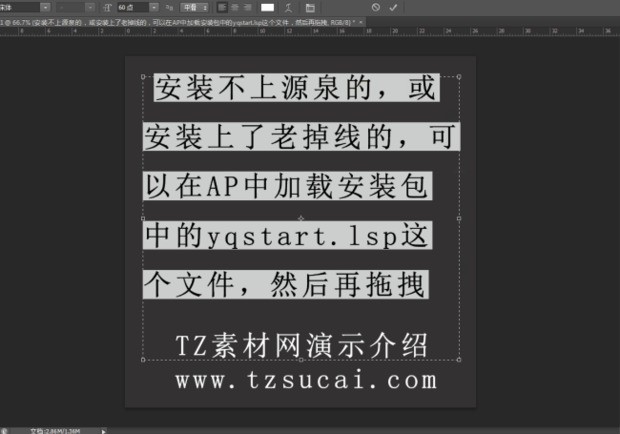Screen dimensions: 620x434
Task: Click in the highlighted line '安装不上源泉的，或'
Action: [297, 87]
